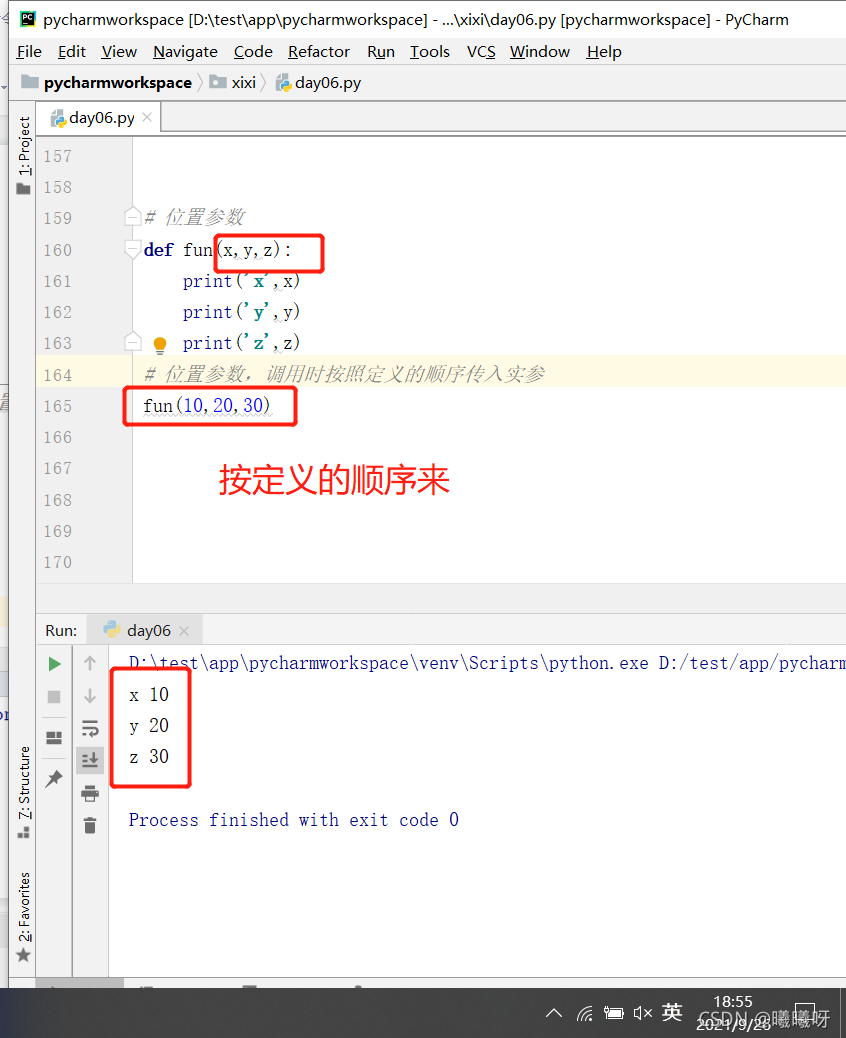Click line number 165 in gutter
Viewport: 846px width, 1038px height.
click(58, 406)
